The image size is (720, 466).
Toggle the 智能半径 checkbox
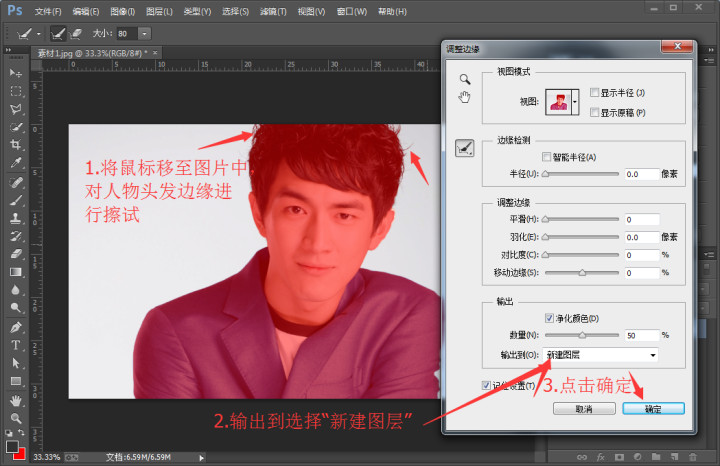[x=546, y=157]
